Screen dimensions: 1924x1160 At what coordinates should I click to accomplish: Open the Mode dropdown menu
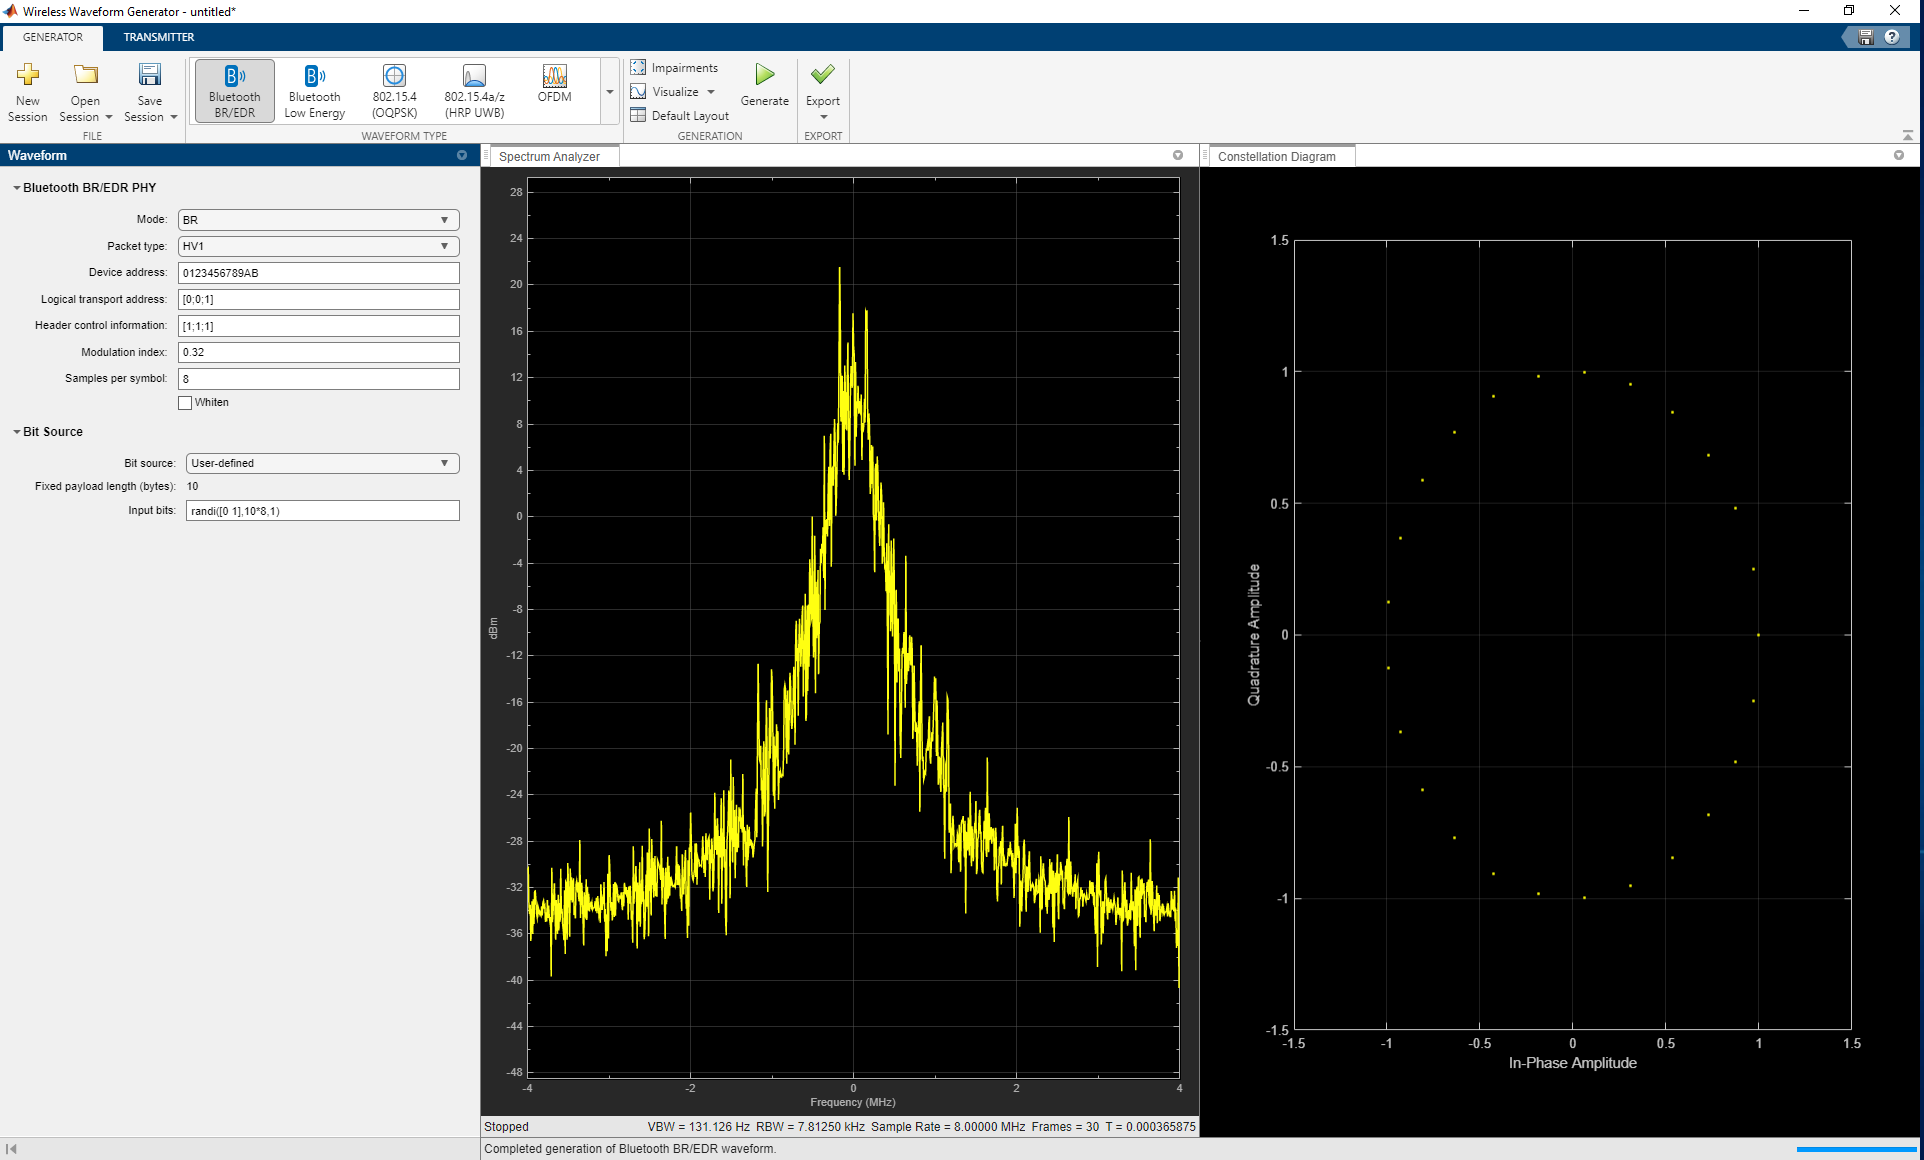(316, 219)
